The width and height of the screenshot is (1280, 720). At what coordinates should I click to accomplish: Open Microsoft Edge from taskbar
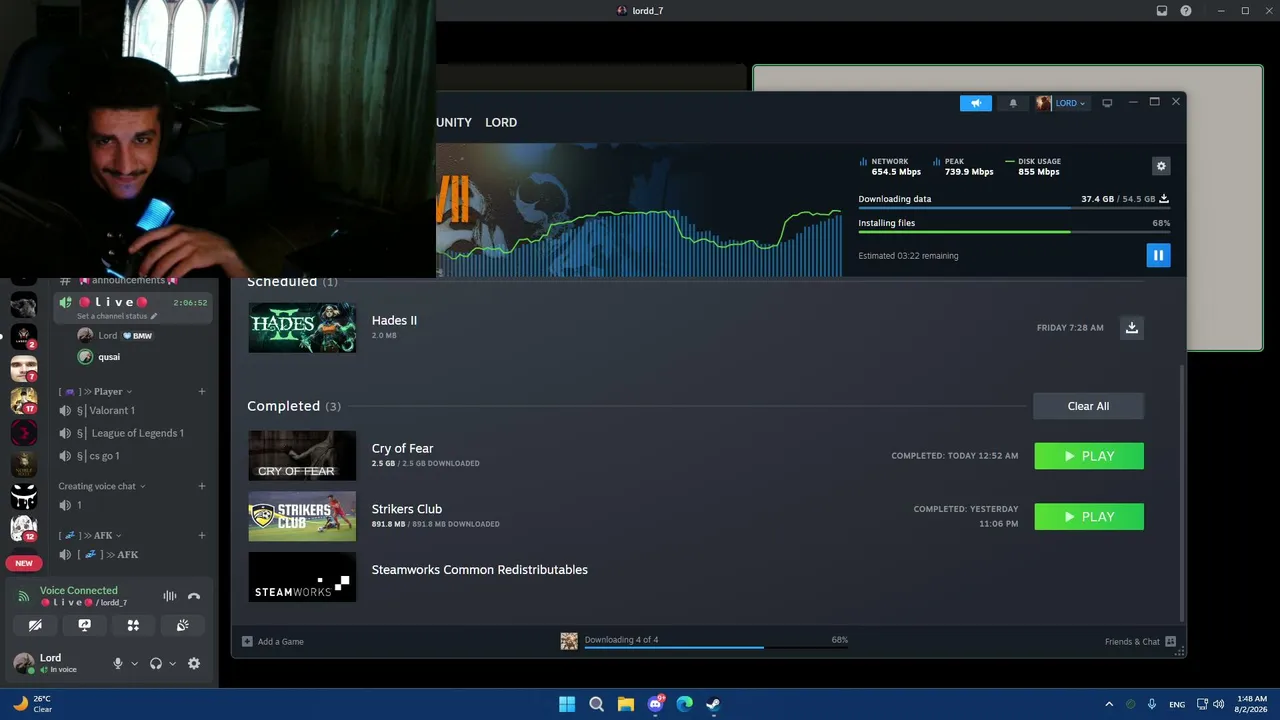pyautogui.click(x=684, y=704)
